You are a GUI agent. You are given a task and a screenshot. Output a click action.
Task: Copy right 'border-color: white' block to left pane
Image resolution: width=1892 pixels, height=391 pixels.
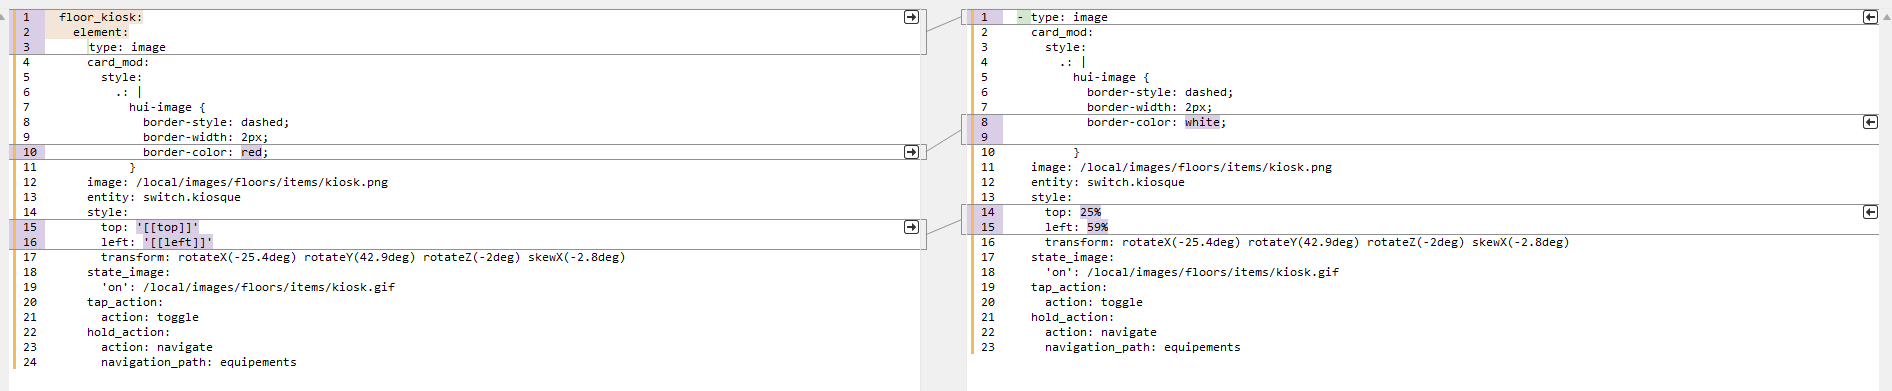click(x=1870, y=122)
